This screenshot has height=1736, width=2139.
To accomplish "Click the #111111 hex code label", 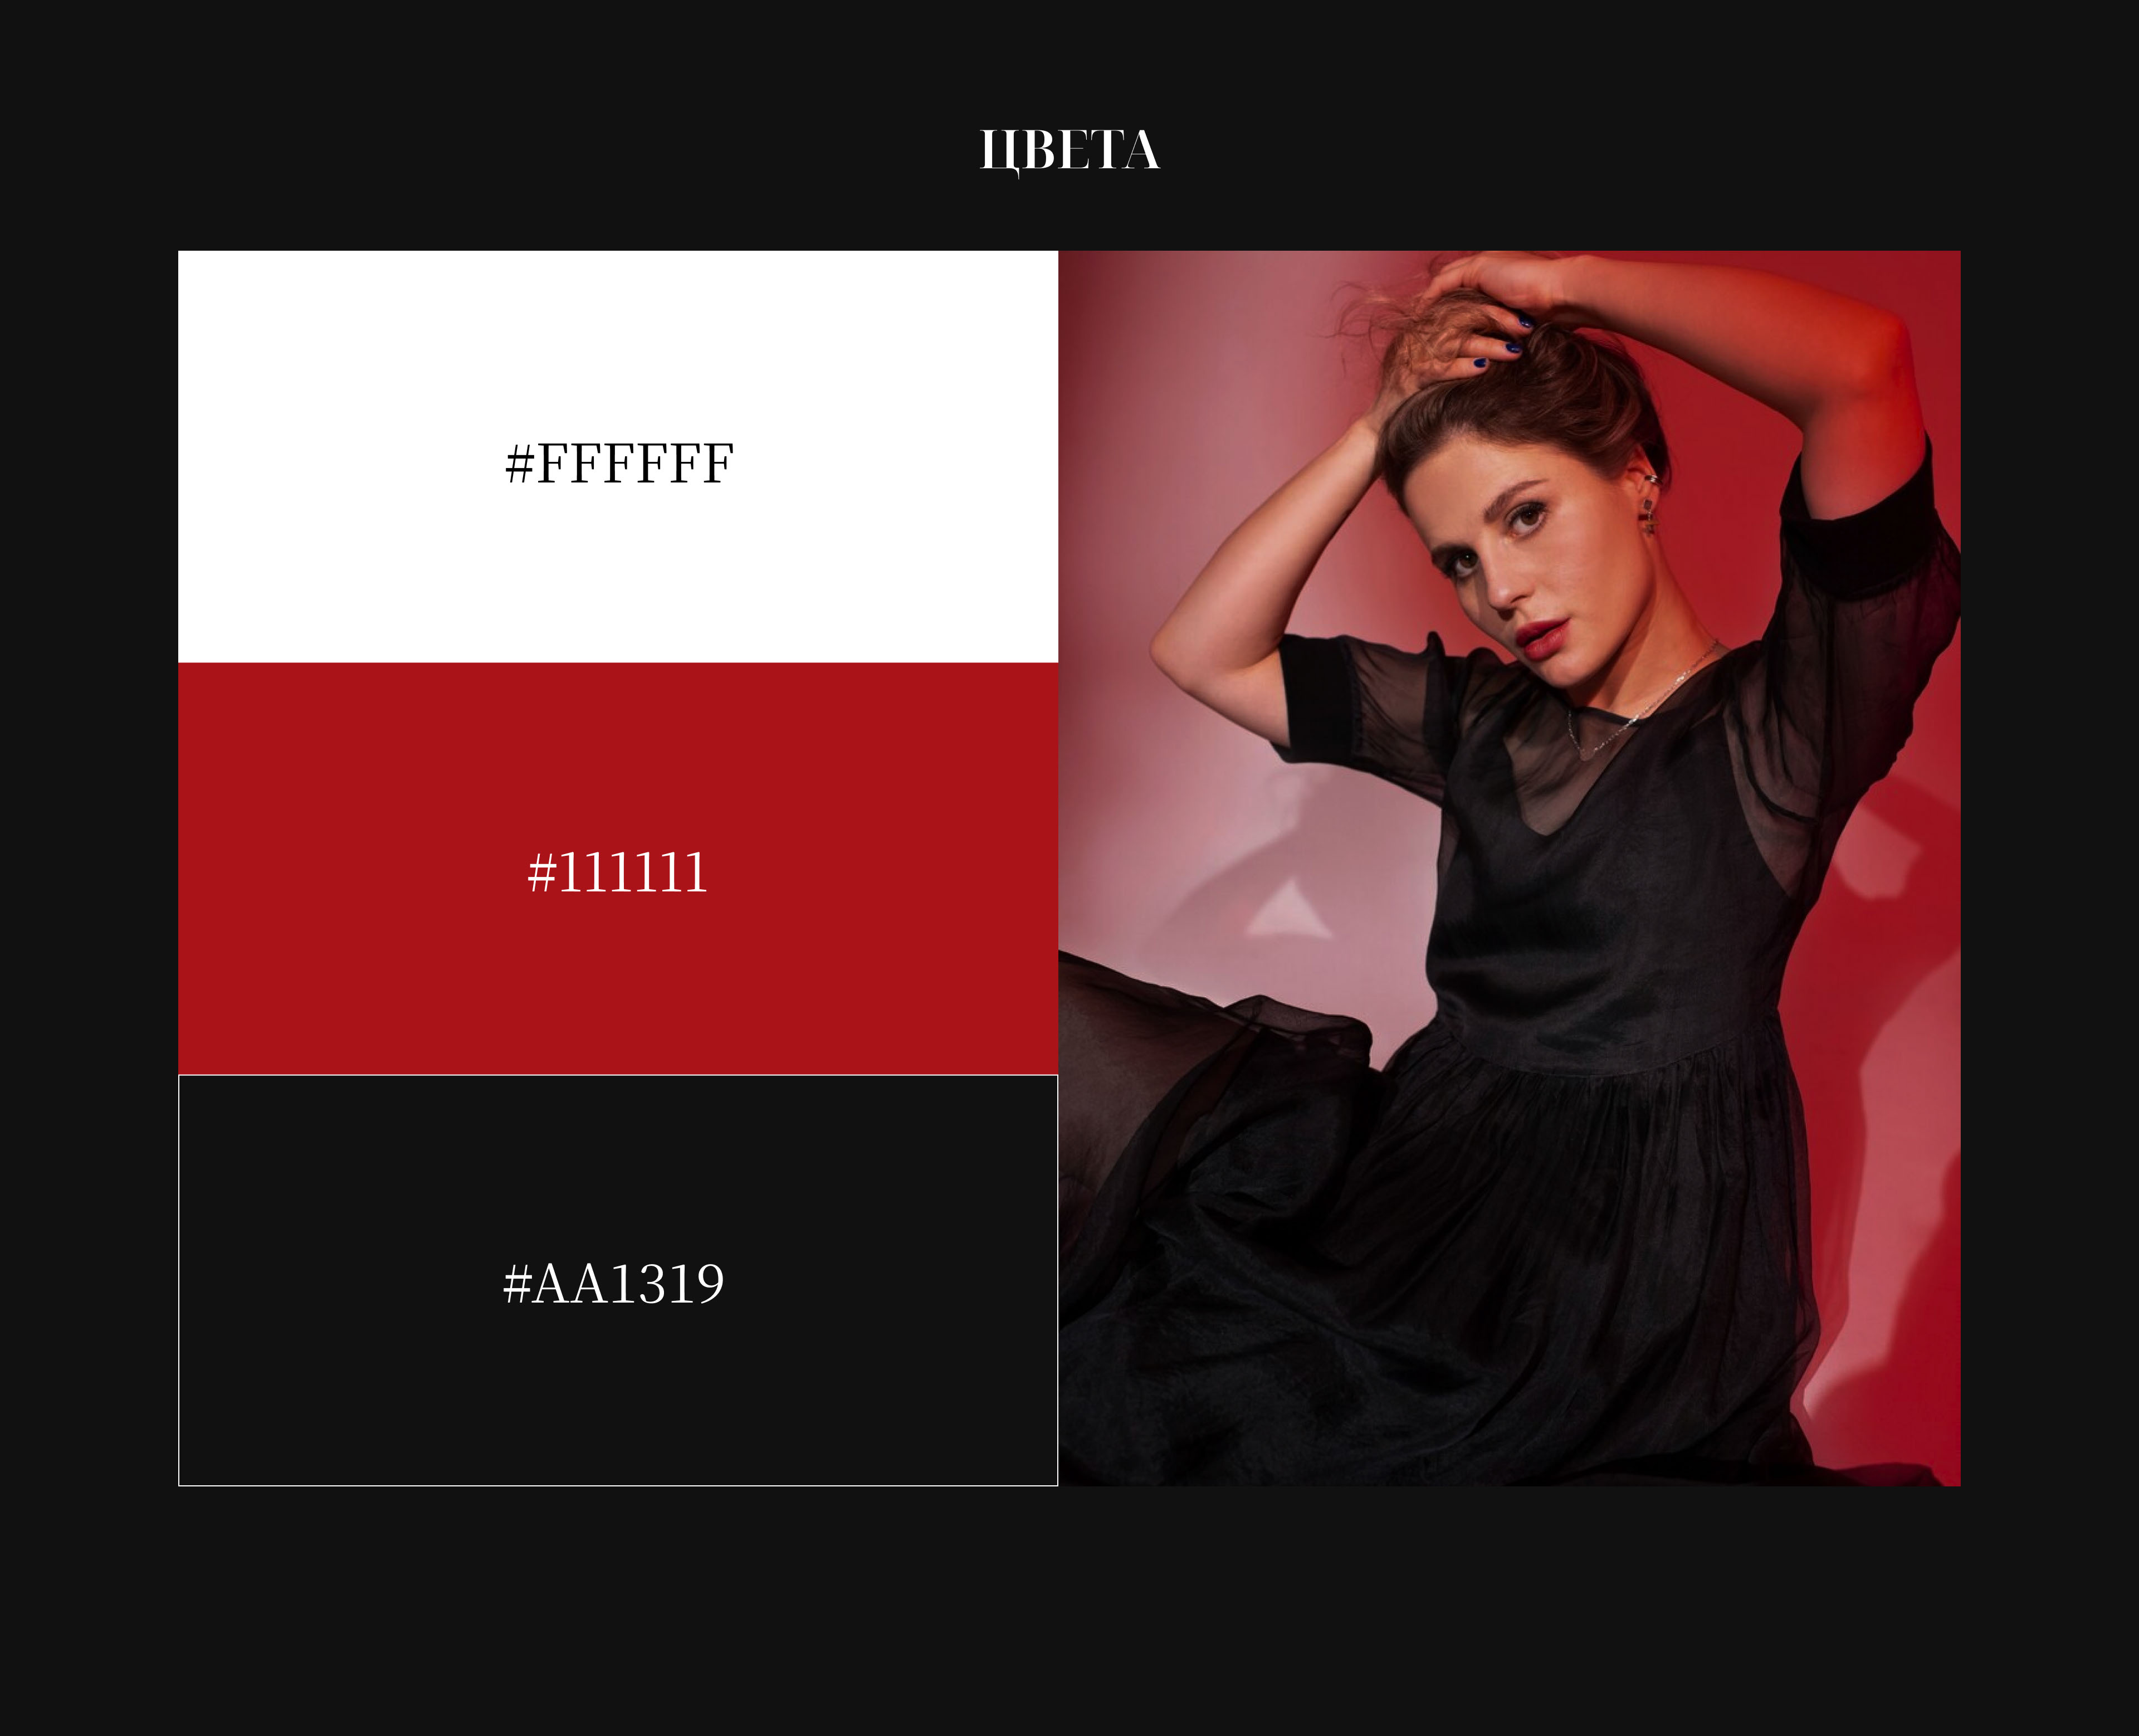I will click(x=618, y=873).
